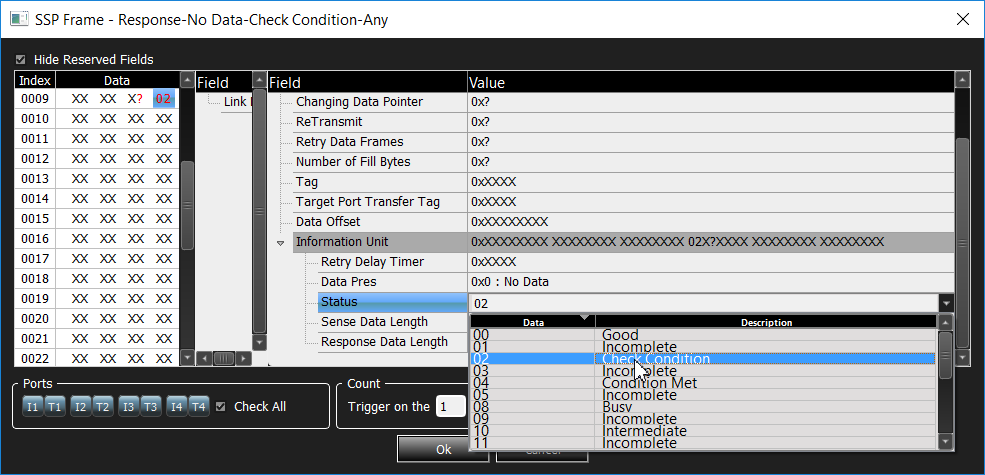Screen dimensions: 985x475
Task: Click up arrow of status dropdown list scrollbar
Action: pyautogui.click(x=945, y=322)
